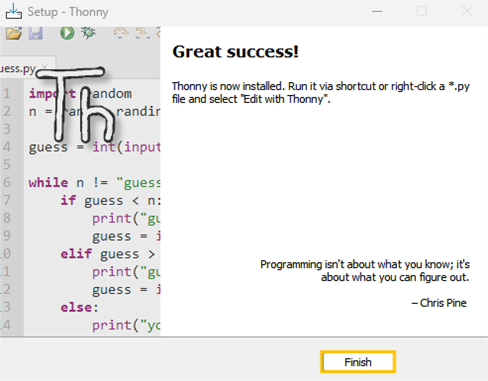
Task: Click the Finish button
Action: 358,362
